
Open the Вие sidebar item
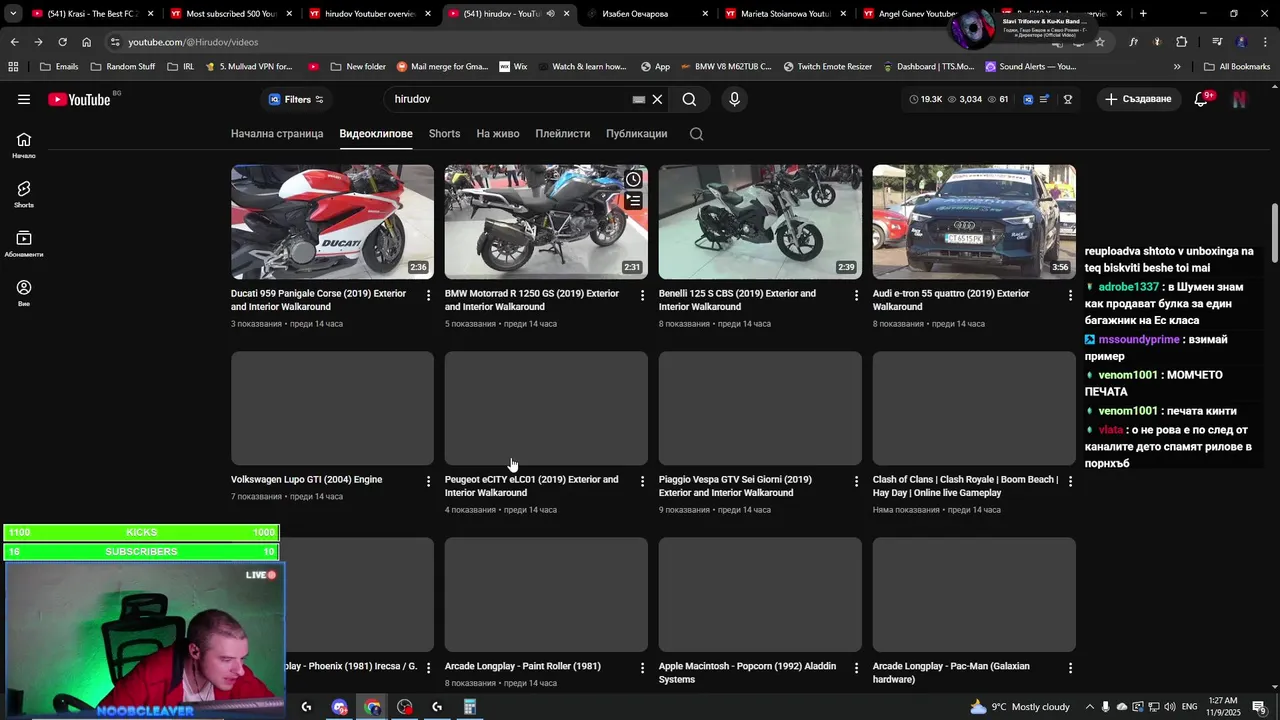[x=24, y=293]
